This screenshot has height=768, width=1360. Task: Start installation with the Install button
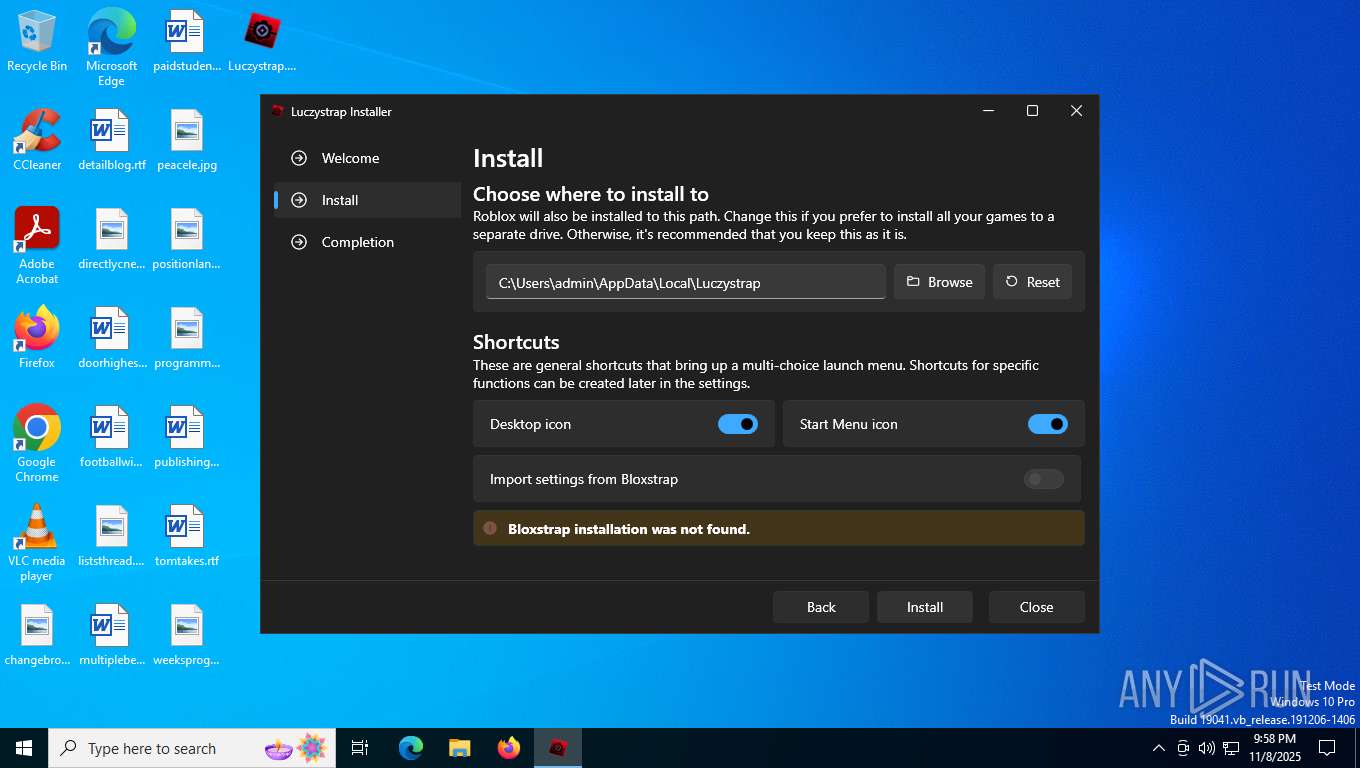coord(925,607)
